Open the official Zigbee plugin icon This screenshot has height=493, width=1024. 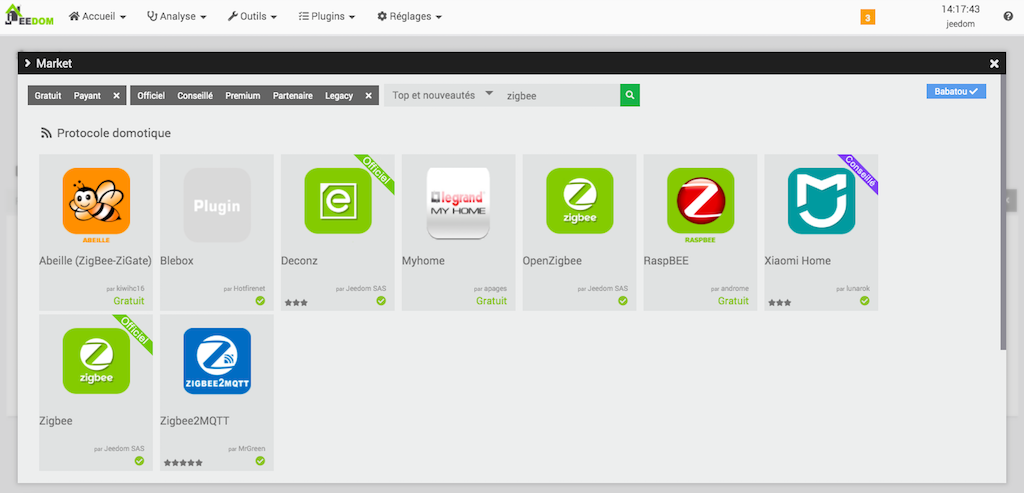coord(96,361)
